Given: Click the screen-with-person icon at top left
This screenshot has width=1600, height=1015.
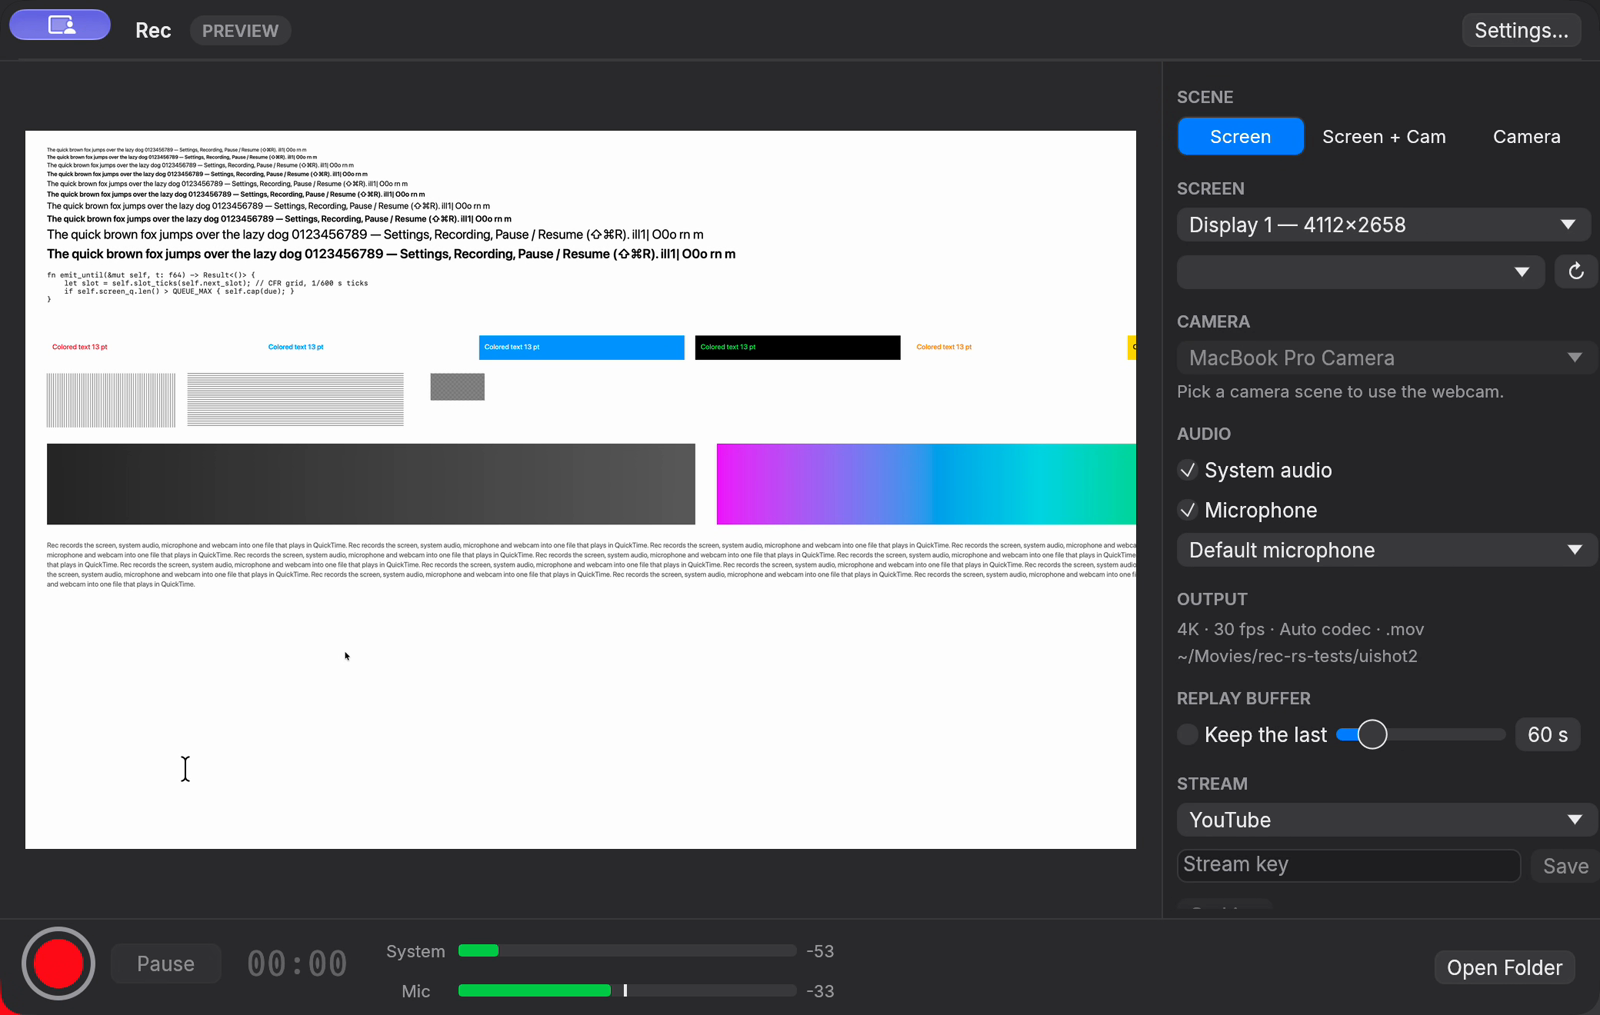Looking at the screenshot, I should coord(60,25).
